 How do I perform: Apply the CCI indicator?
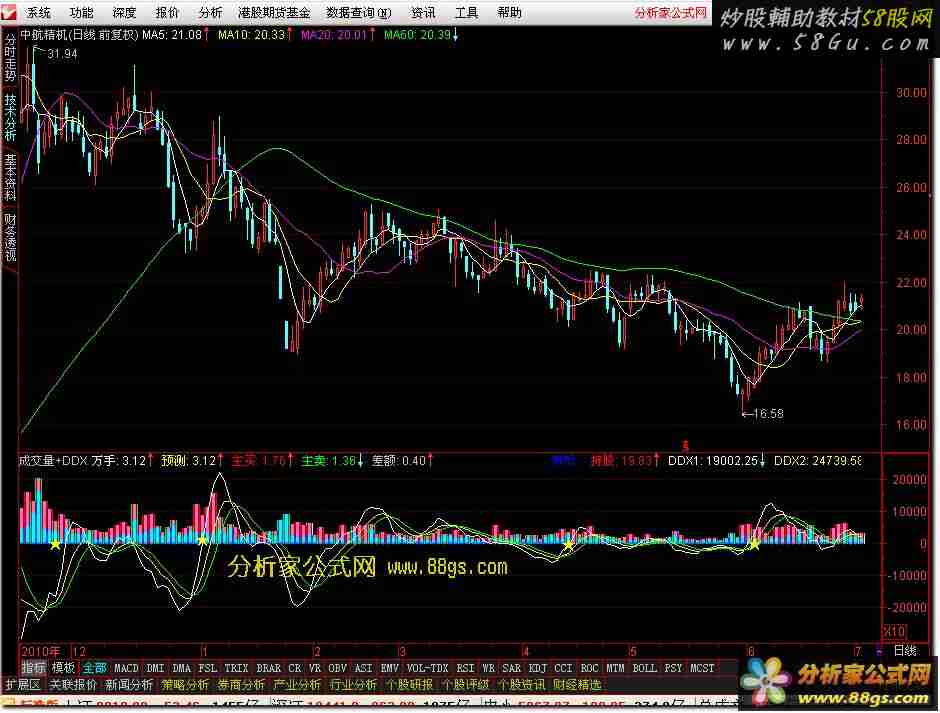click(x=564, y=667)
